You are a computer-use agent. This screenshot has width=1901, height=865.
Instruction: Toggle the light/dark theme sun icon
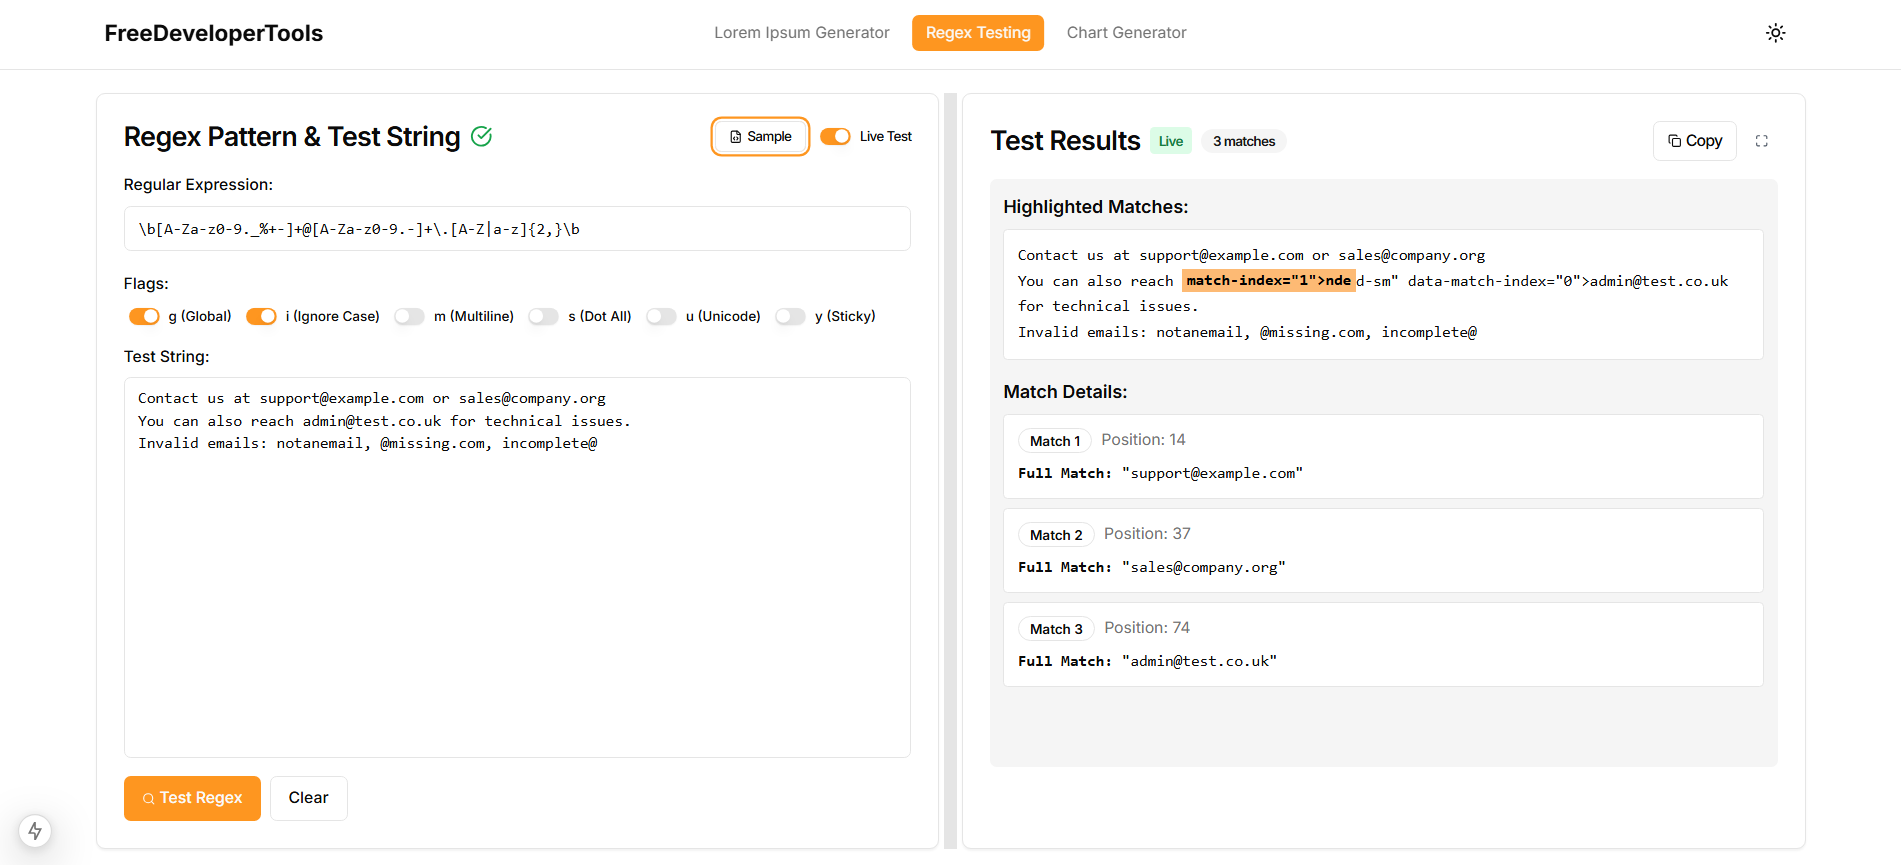point(1775,33)
